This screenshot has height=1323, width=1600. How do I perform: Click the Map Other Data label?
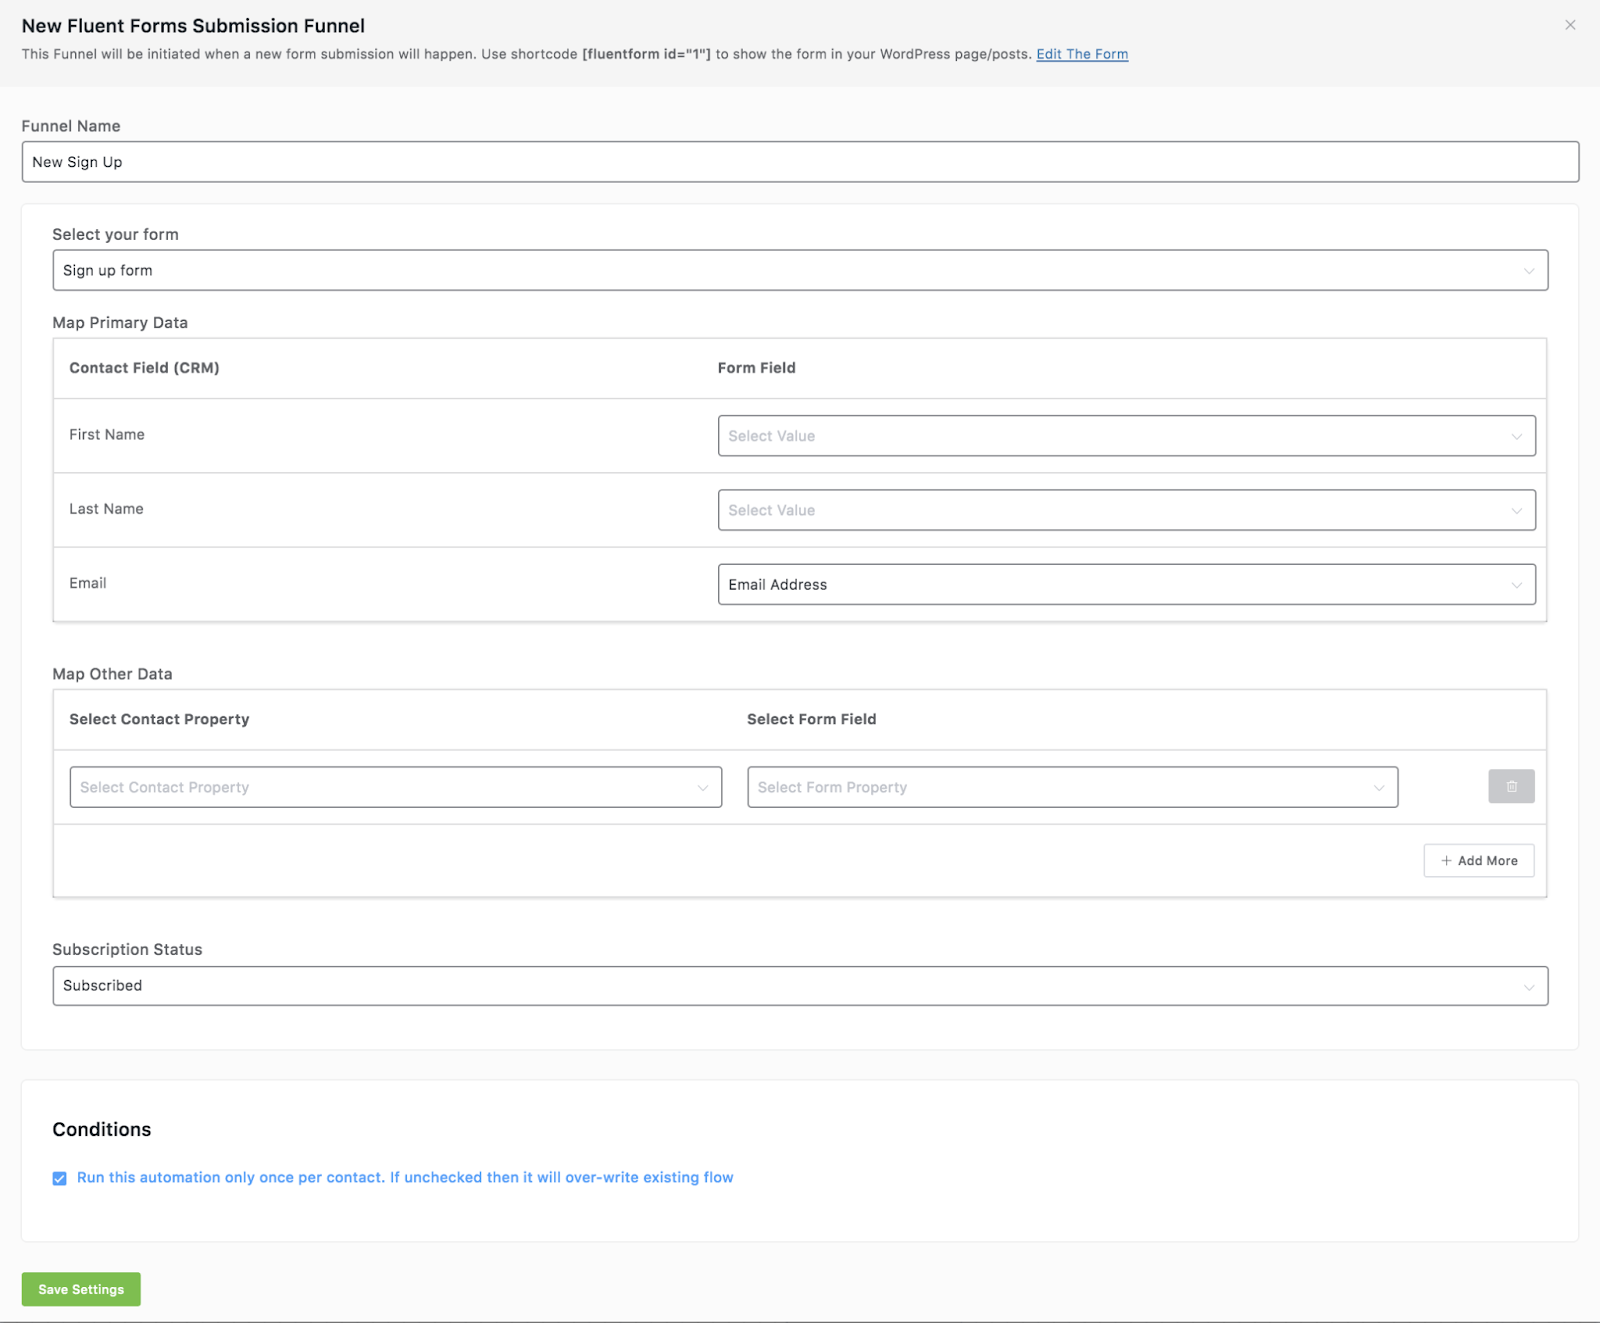pos(112,674)
